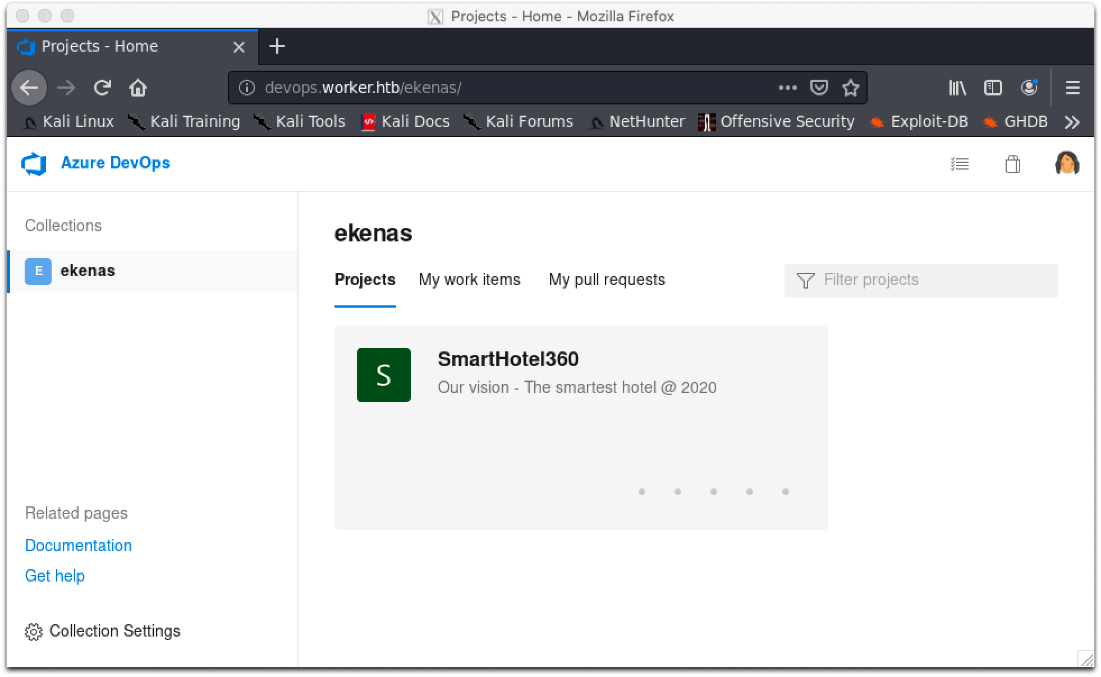Open the SmartHotel360 project title
The width and height of the screenshot is (1101, 677).
point(508,360)
